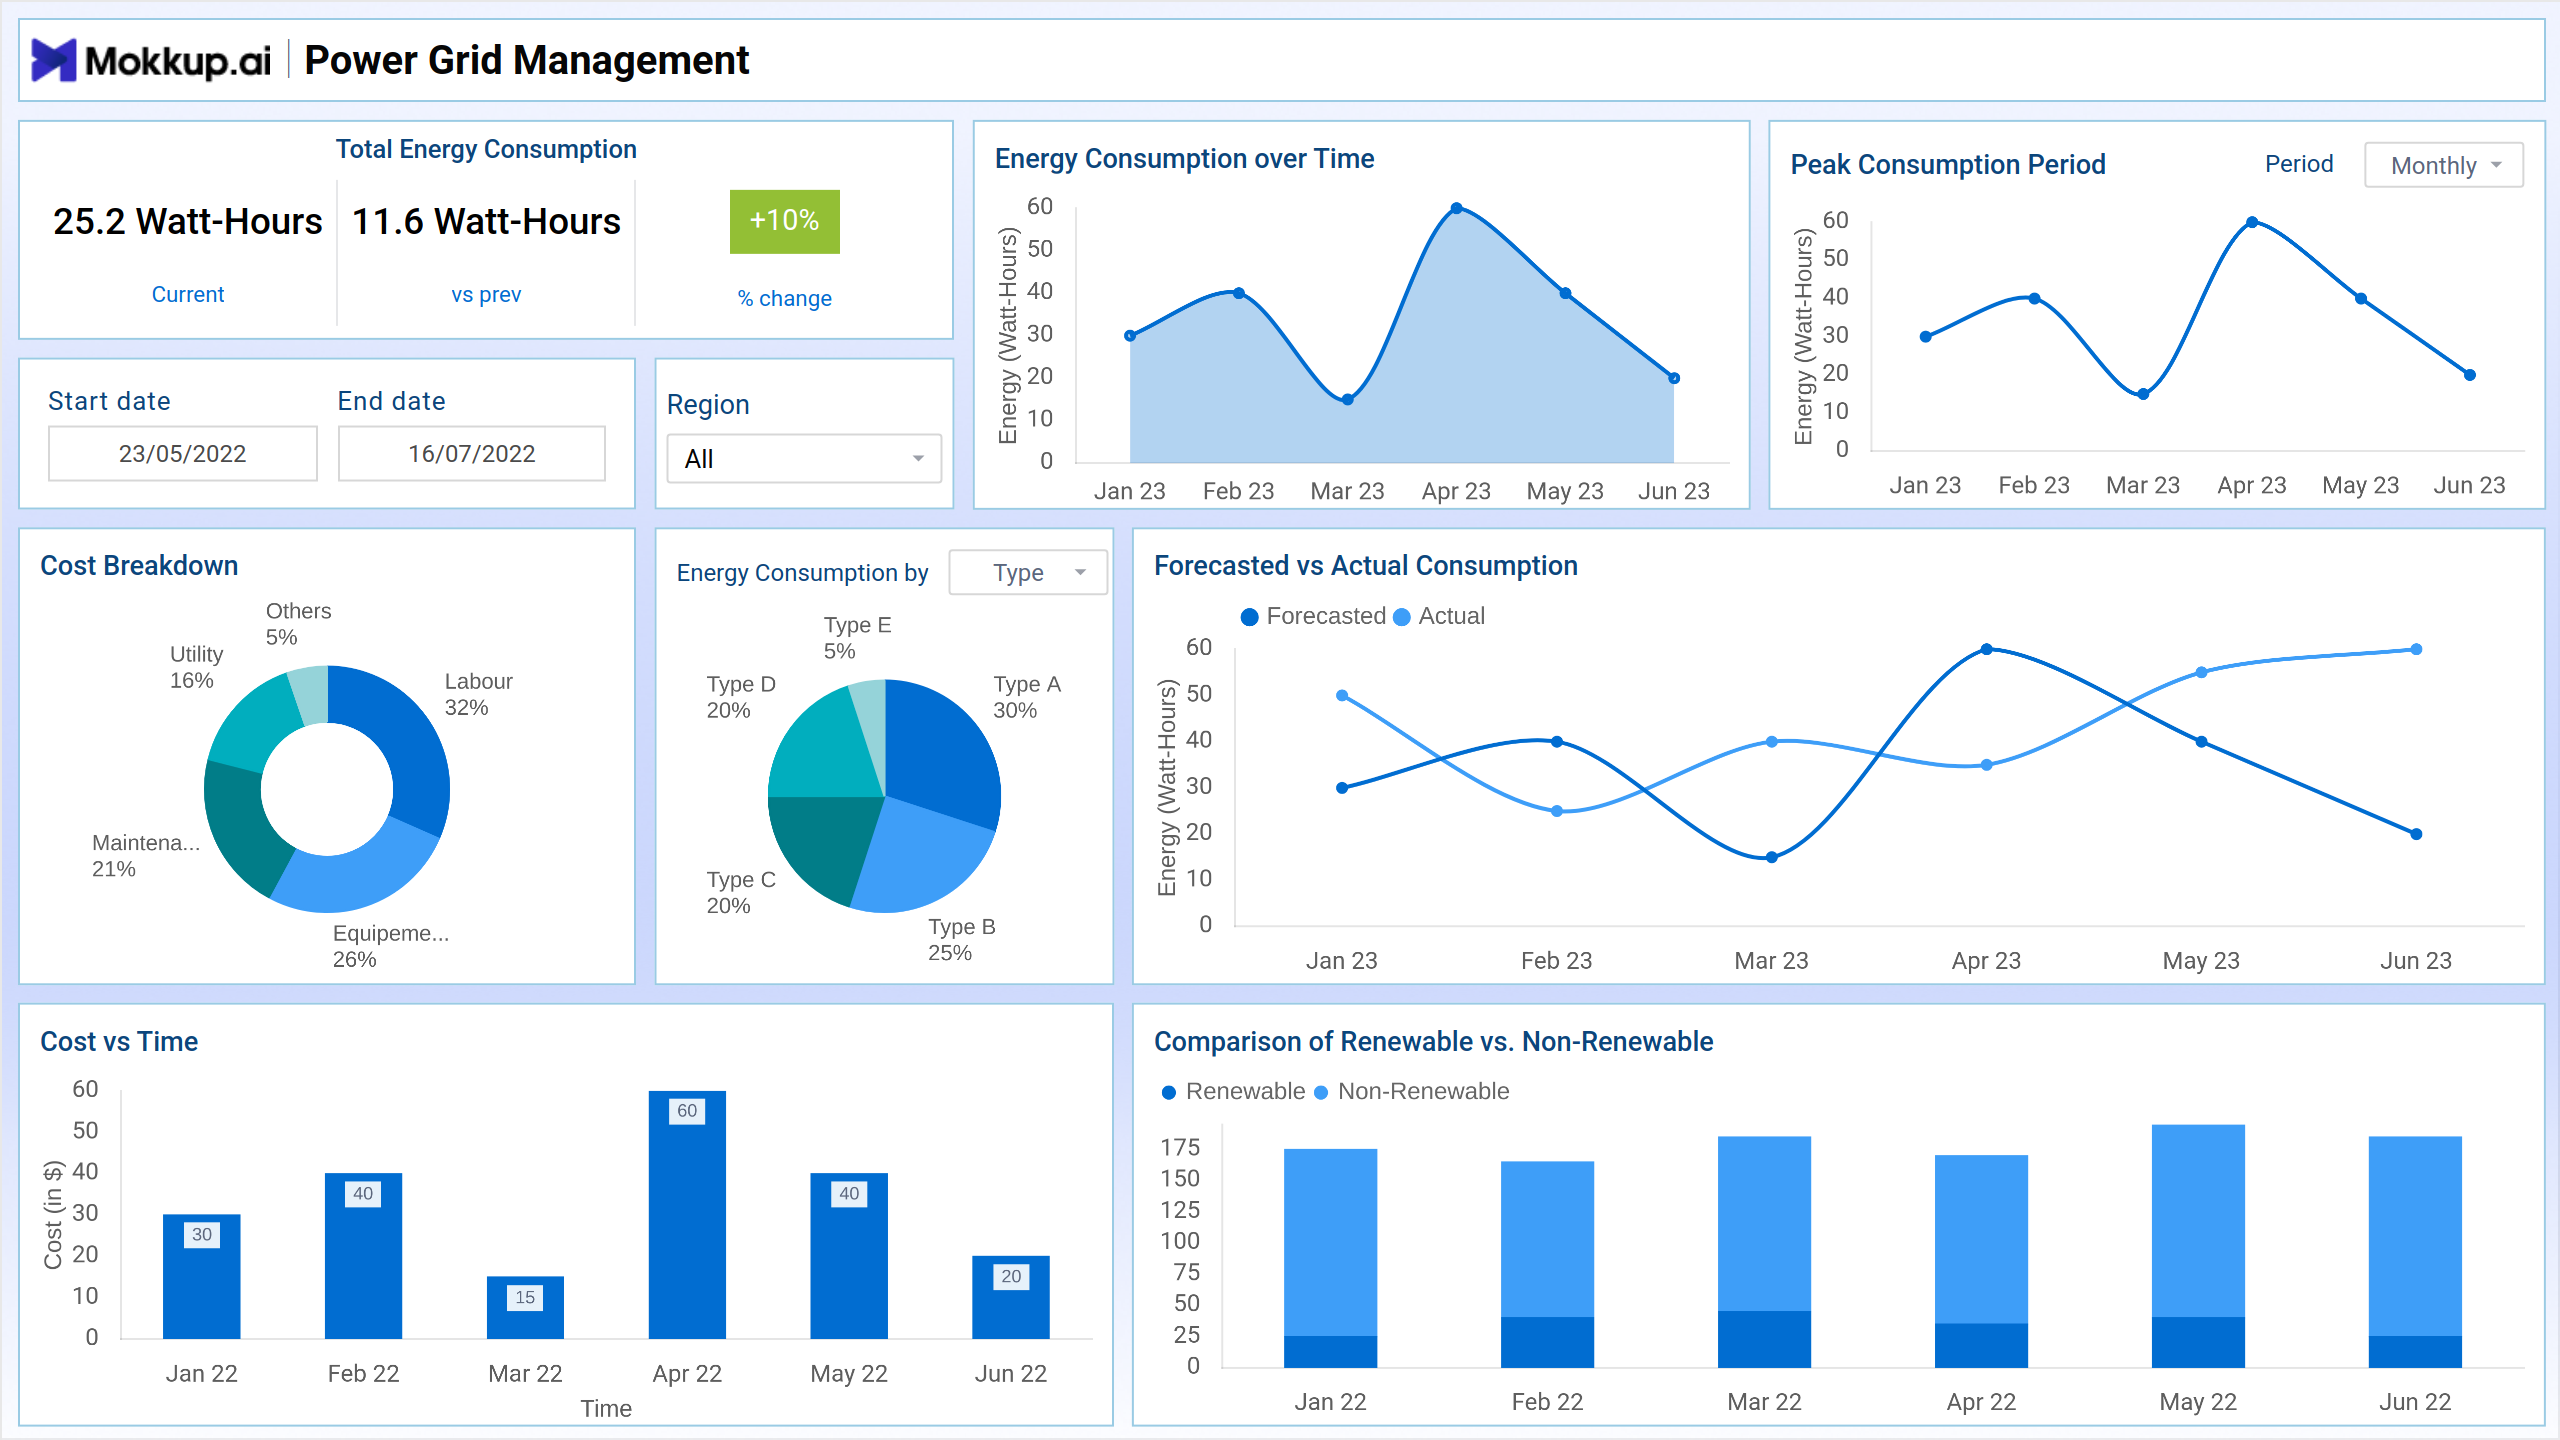Click the May 22 Non-Renewable stacked bar segment

pos(2199,1220)
